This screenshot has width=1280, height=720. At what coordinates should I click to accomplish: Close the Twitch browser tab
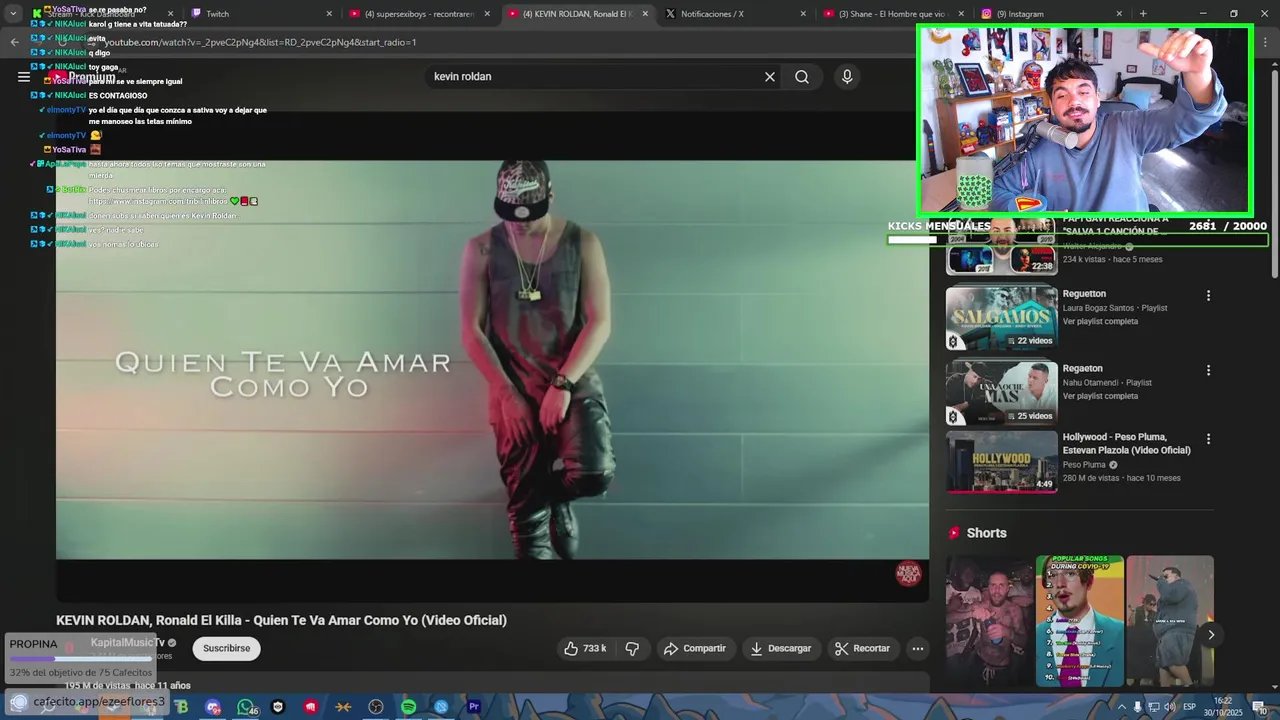(329, 14)
